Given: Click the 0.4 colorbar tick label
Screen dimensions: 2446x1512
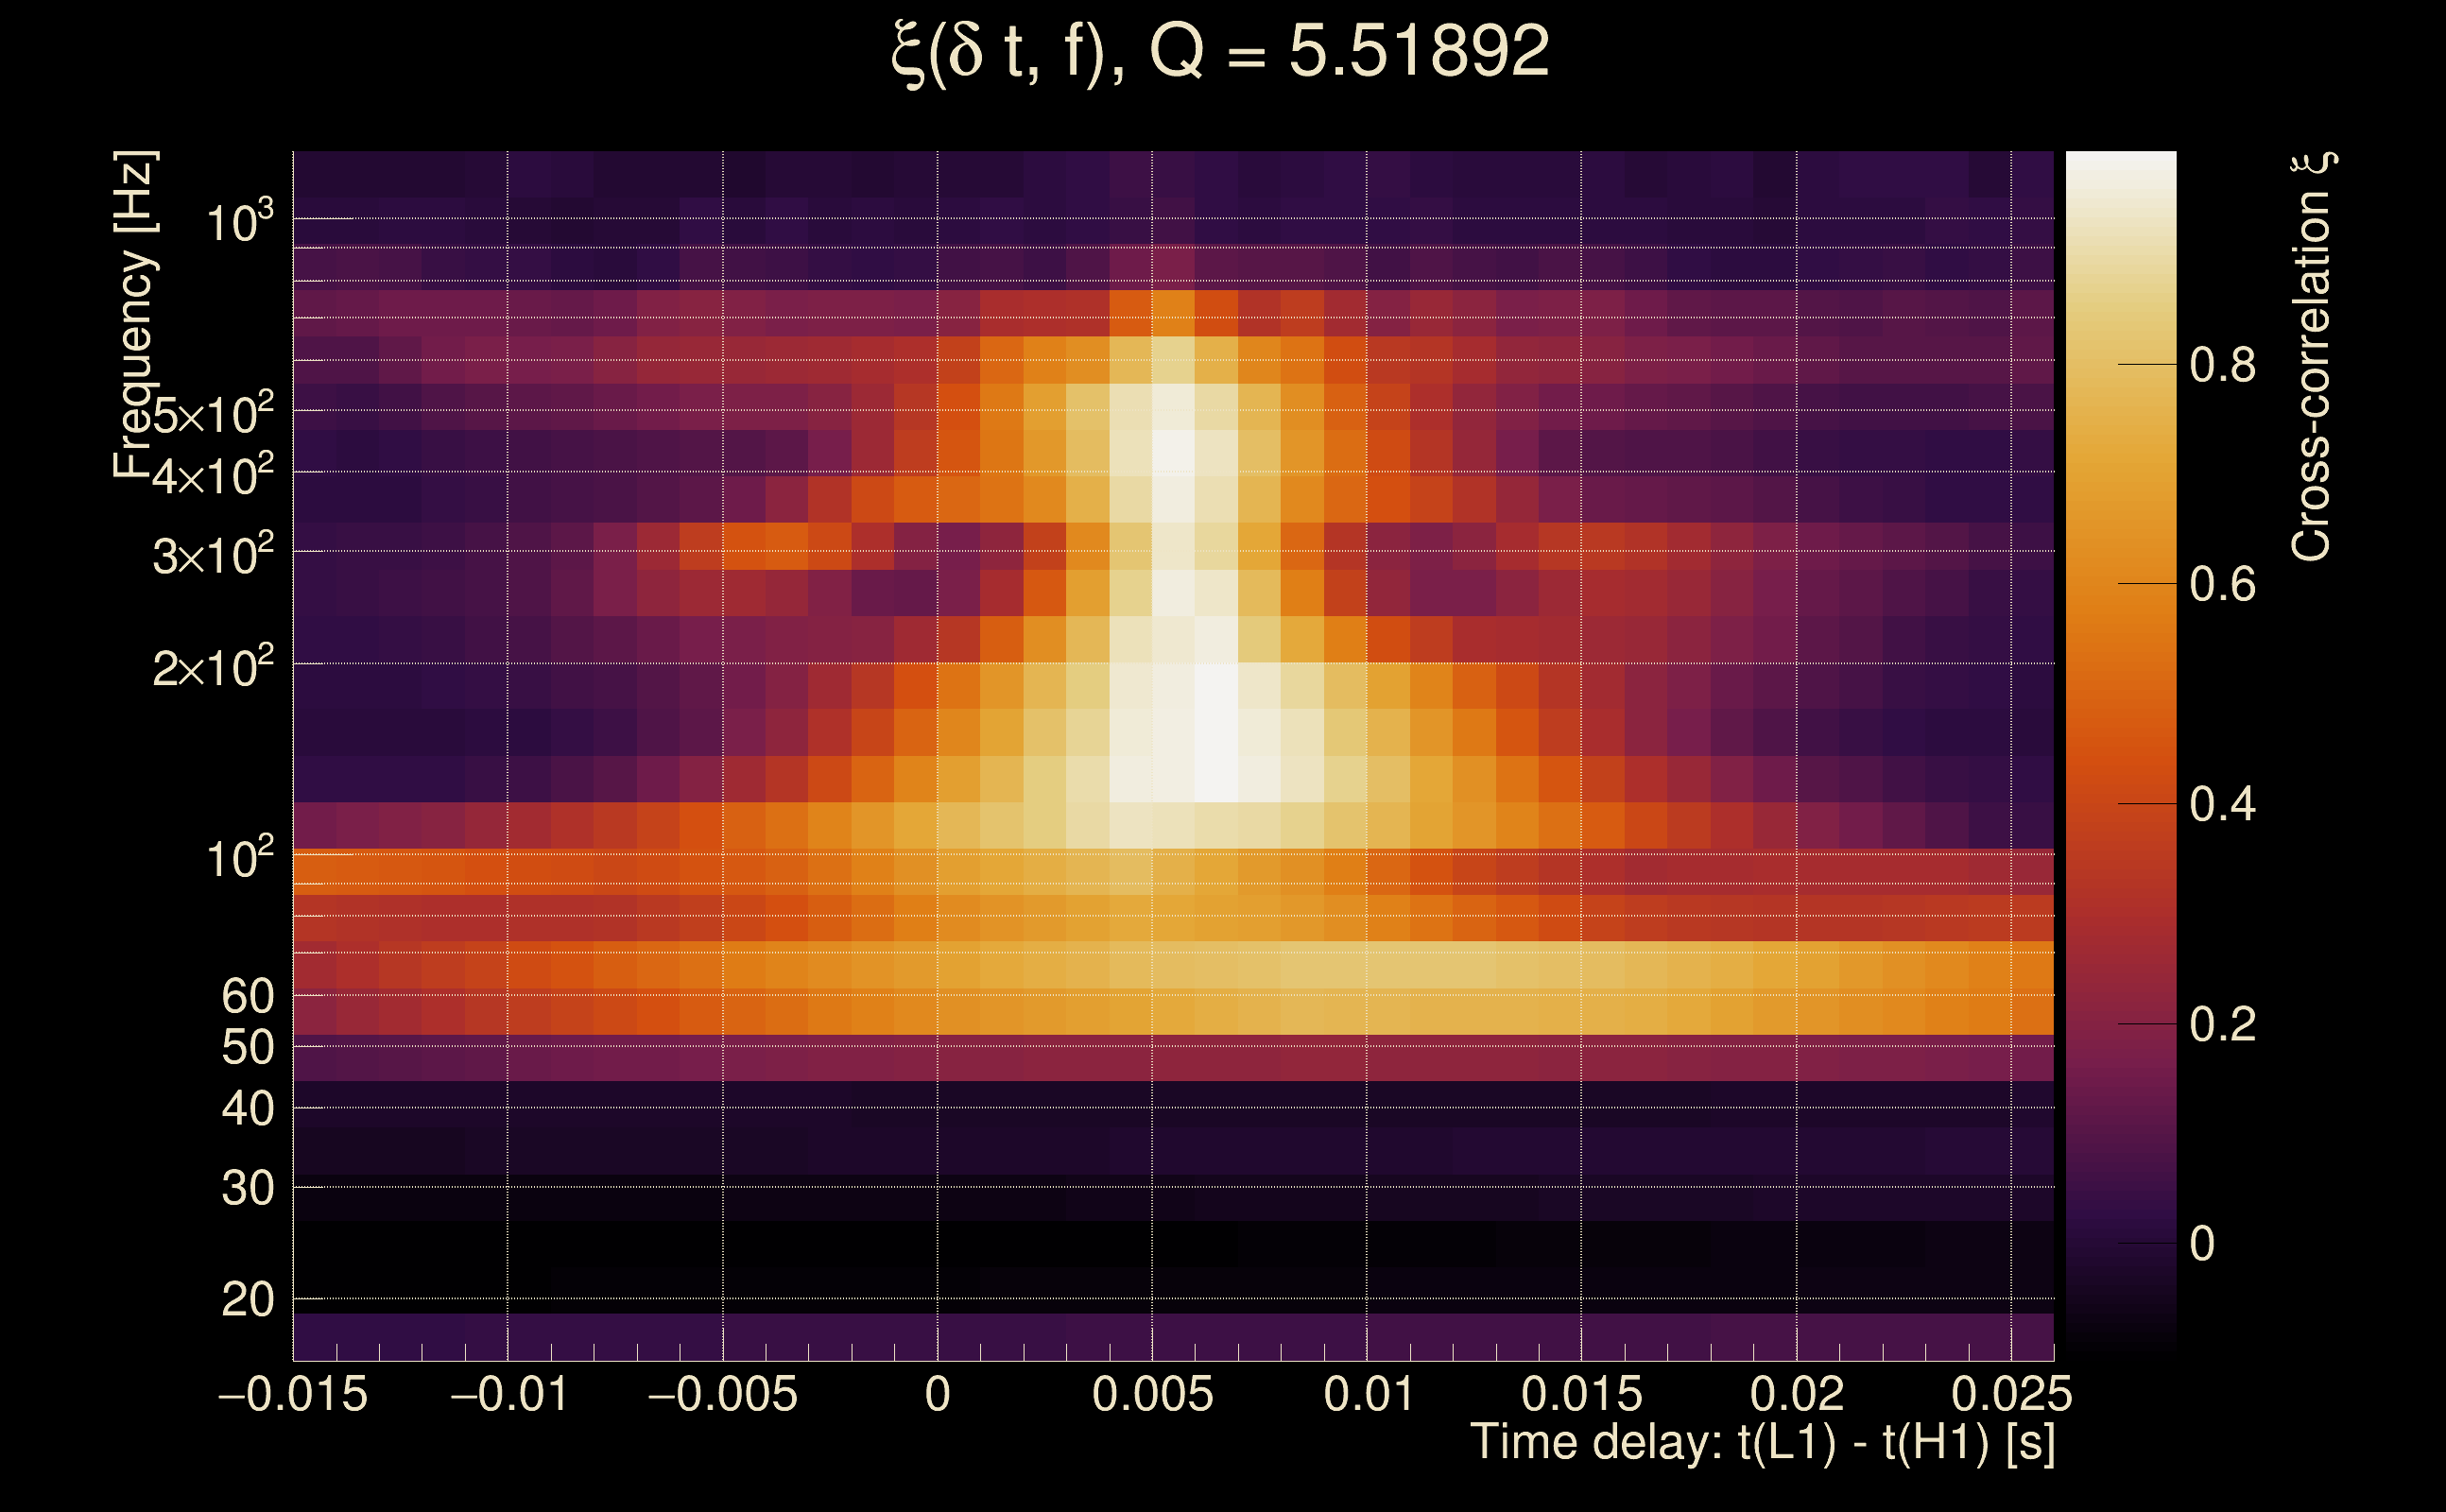Looking at the screenshot, I should click(x=2222, y=804).
